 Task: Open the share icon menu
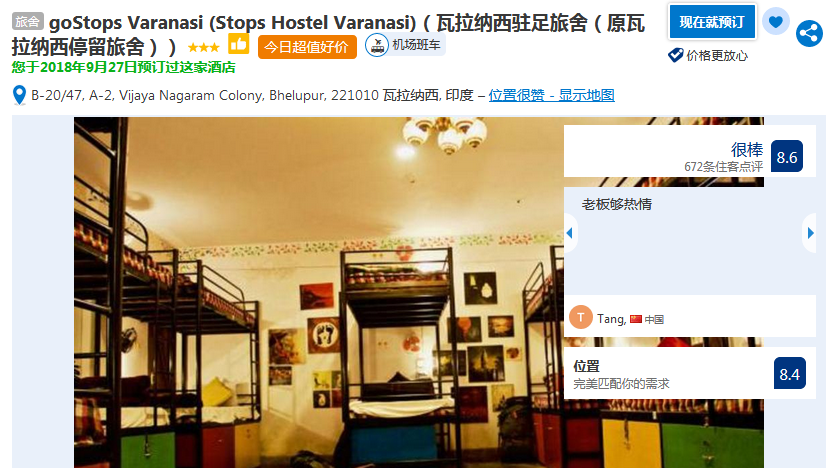pyautogui.click(x=809, y=34)
